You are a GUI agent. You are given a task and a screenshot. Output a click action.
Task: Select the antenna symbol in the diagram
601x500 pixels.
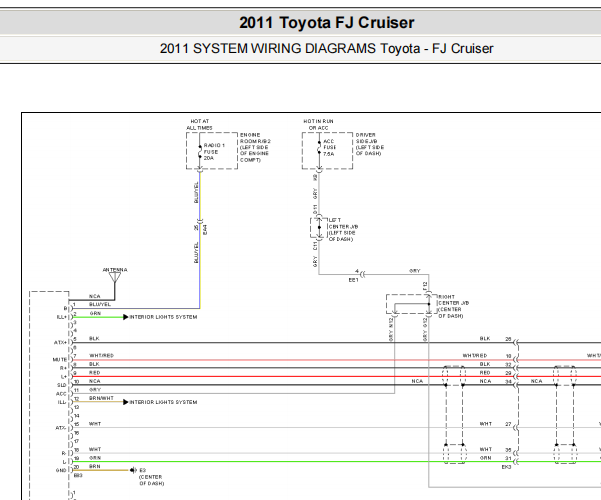coord(115,278)
